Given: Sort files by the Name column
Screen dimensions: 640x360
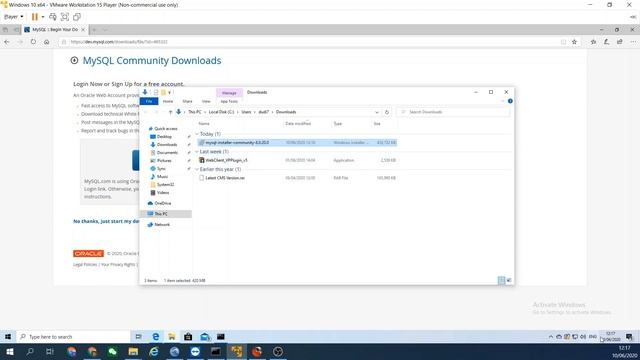Looking at the screenshot, I should (x=204, y=123).
